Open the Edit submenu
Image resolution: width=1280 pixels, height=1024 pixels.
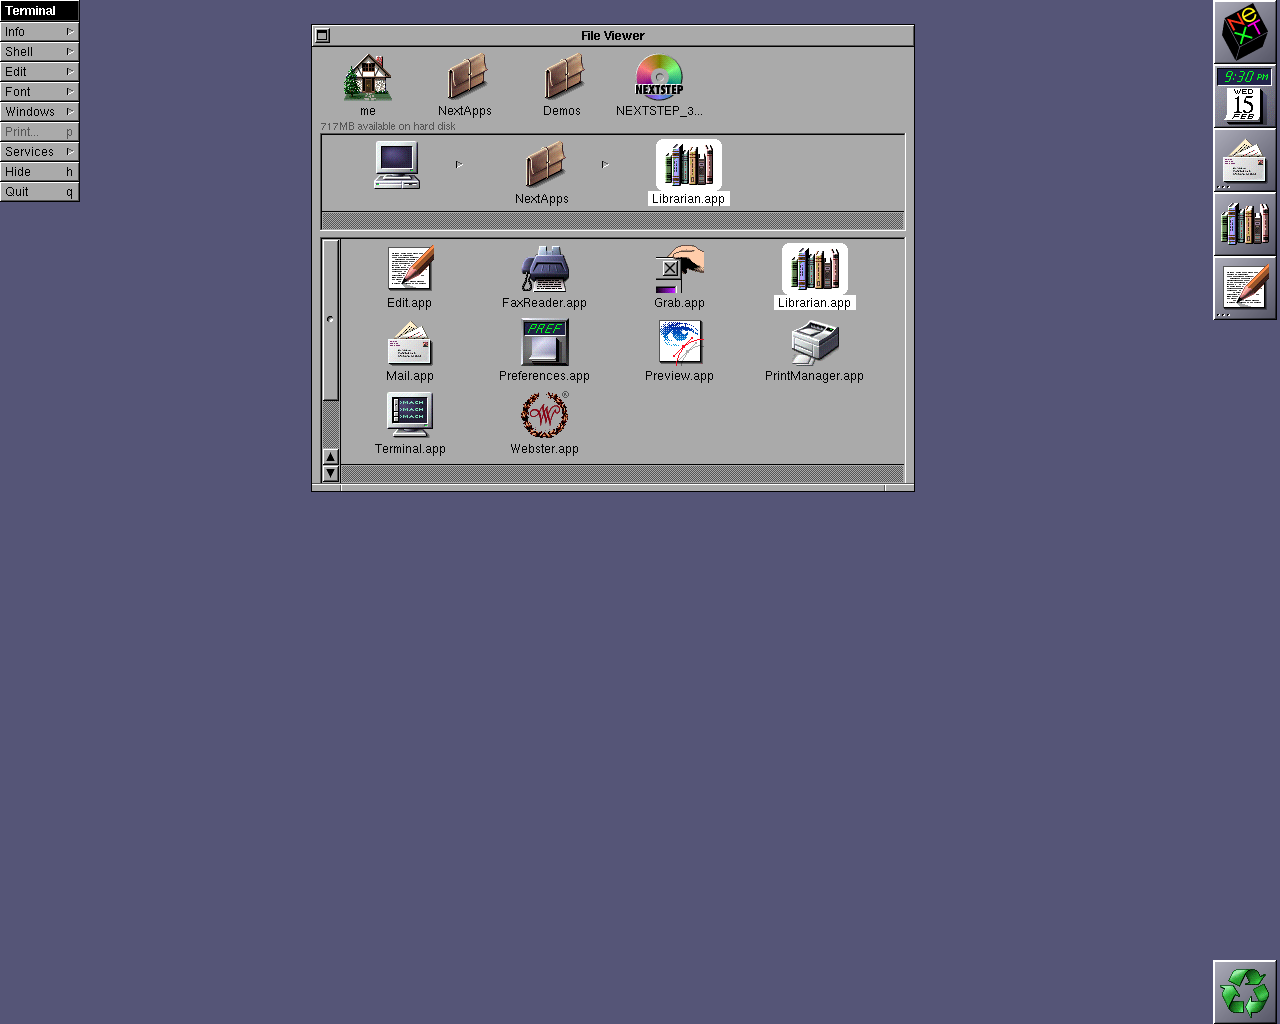(39, 72)
